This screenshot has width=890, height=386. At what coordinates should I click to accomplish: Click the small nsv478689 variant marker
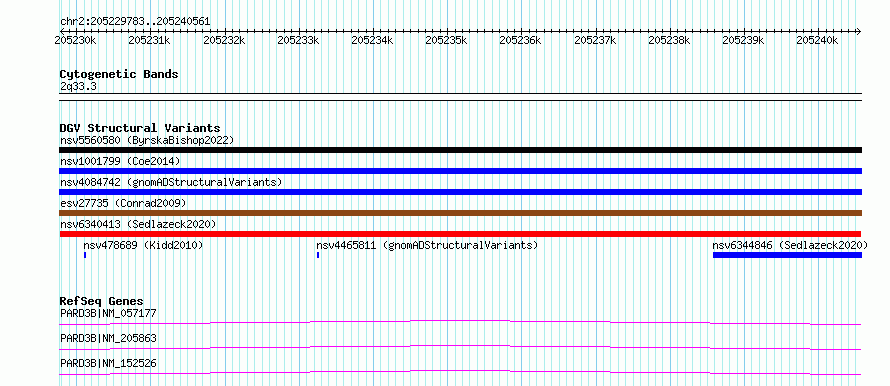[85, 255]
